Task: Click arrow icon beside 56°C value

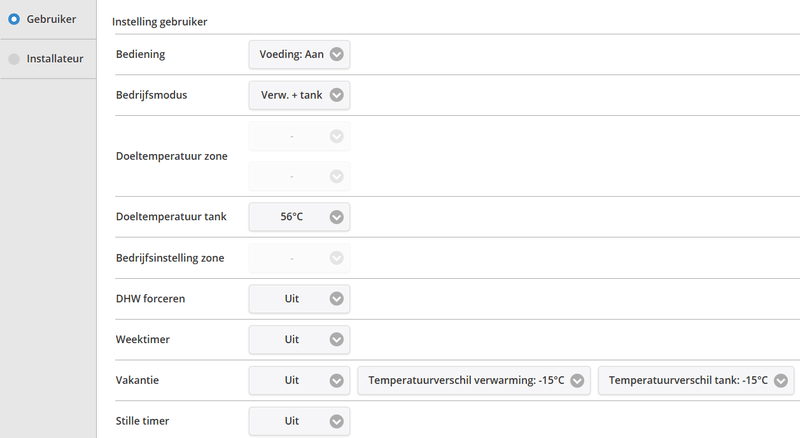Action: tap(337, 216)
